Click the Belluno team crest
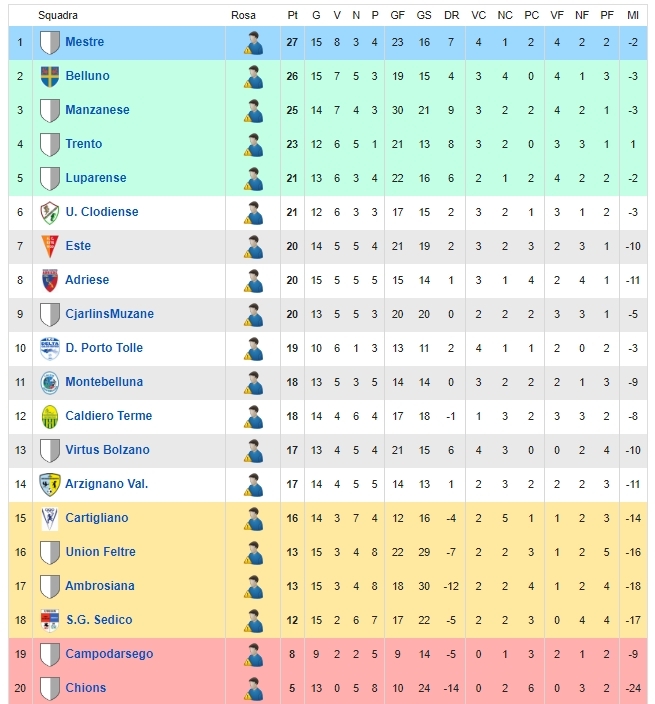This screenshot has height=704, width=655. 49,76
